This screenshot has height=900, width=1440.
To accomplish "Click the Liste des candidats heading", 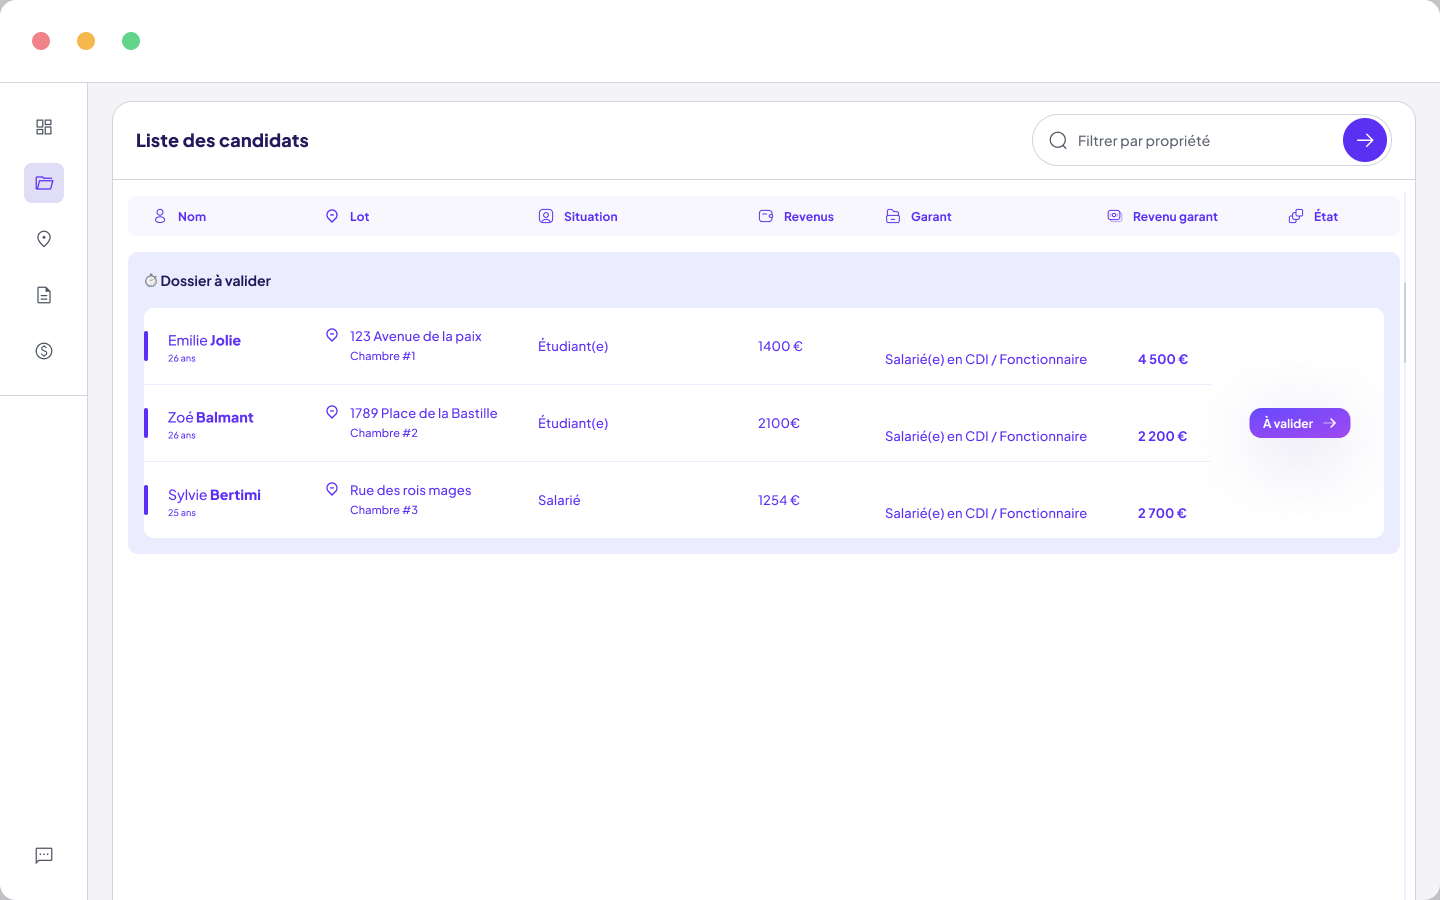I will click(222, 141).
